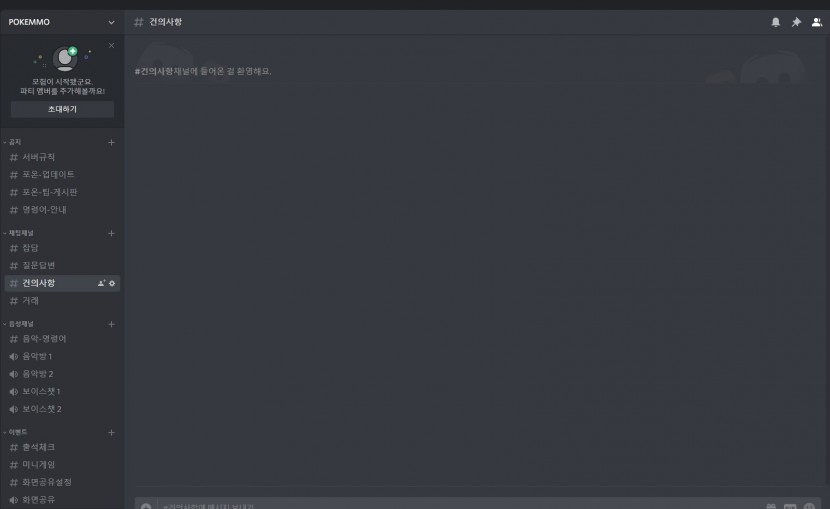Show pinned messages via pin icon

(796, 22)
